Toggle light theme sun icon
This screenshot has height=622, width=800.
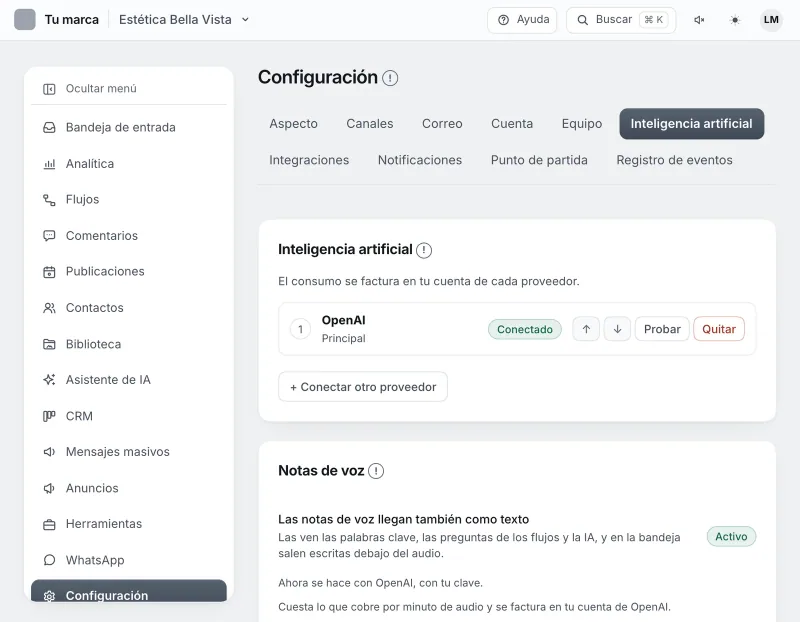[735, 20]
